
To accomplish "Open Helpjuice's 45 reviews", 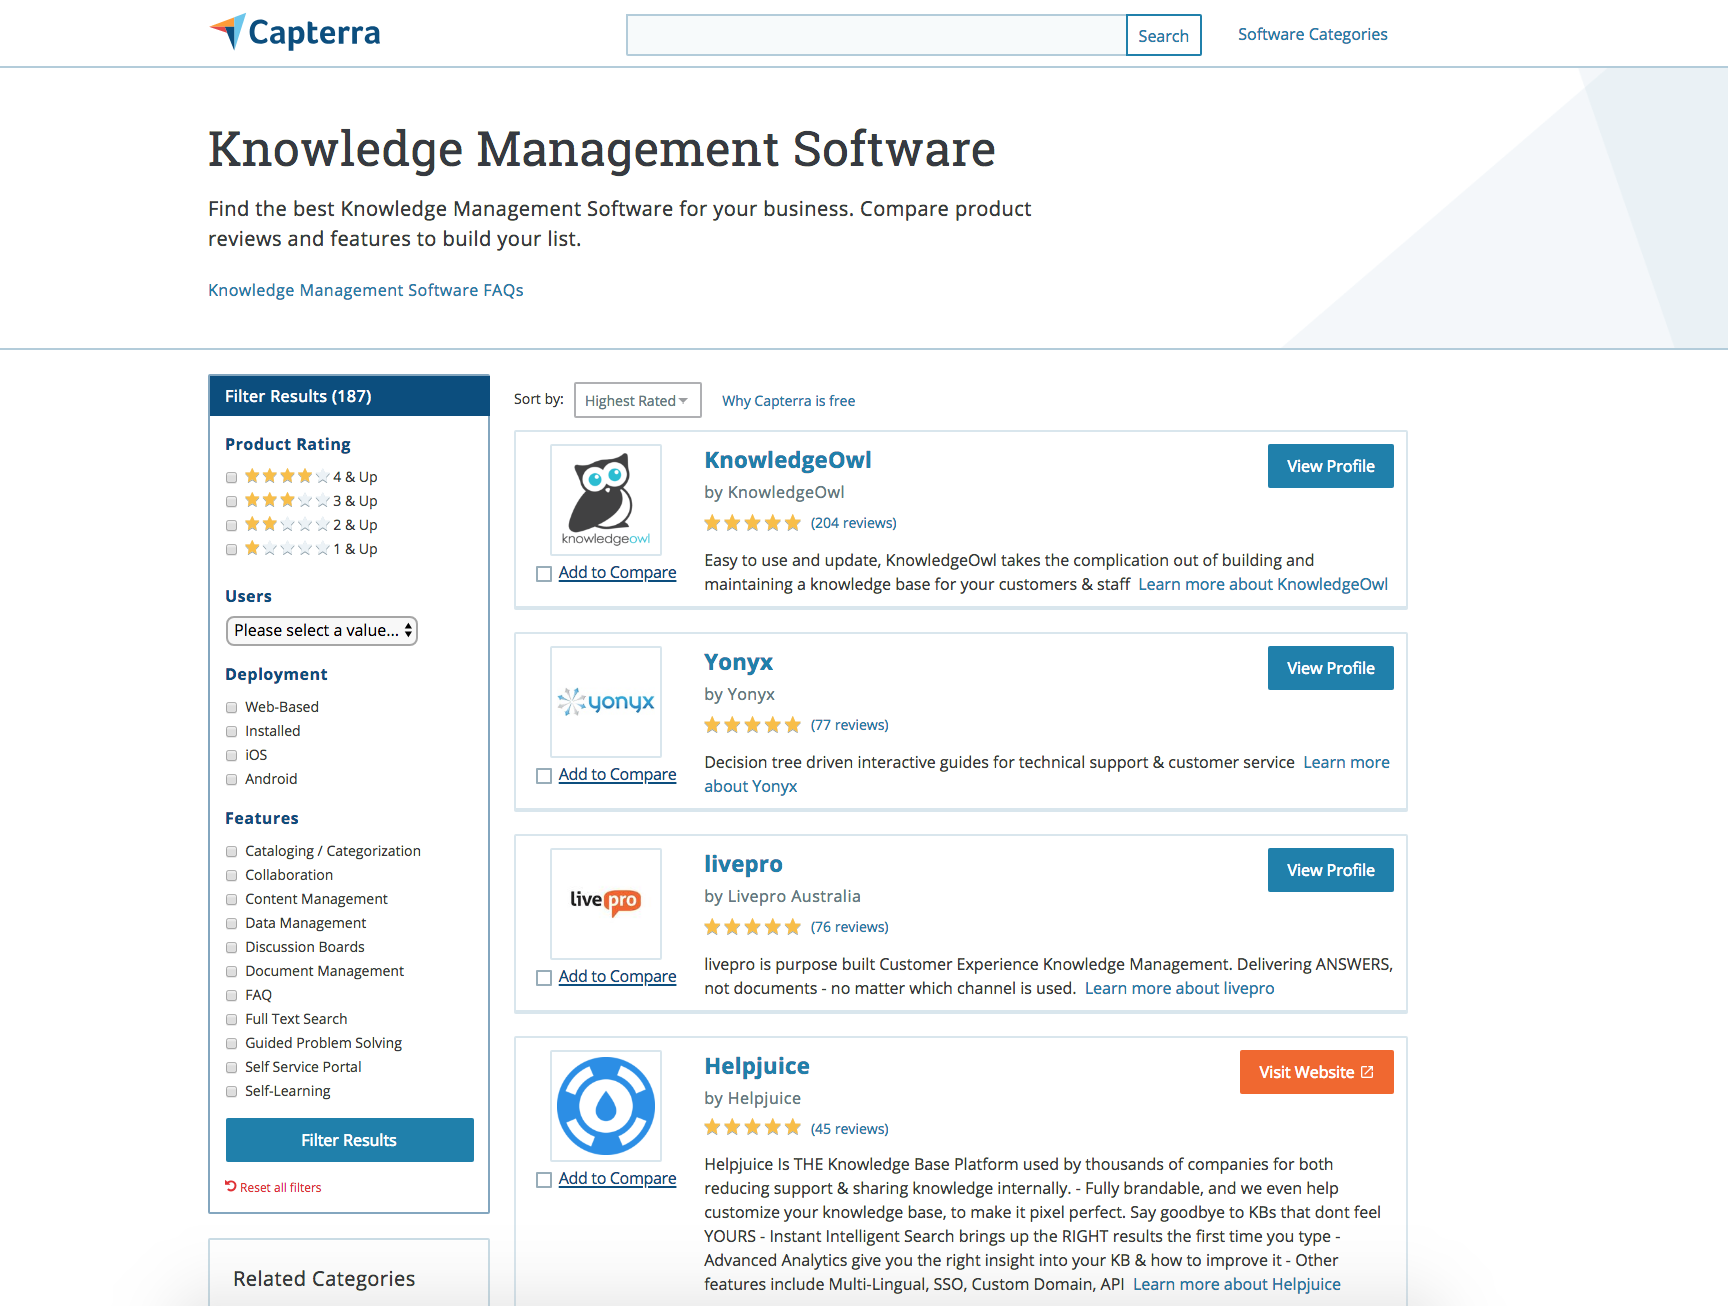I will [x=850, y=1129].
